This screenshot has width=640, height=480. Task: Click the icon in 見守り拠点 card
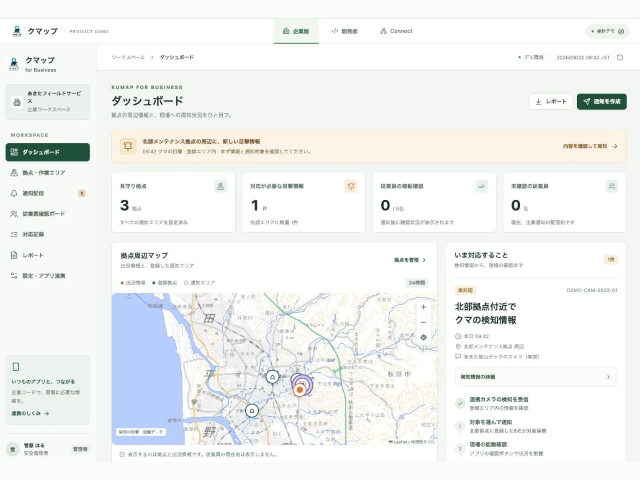click(220, 187)
